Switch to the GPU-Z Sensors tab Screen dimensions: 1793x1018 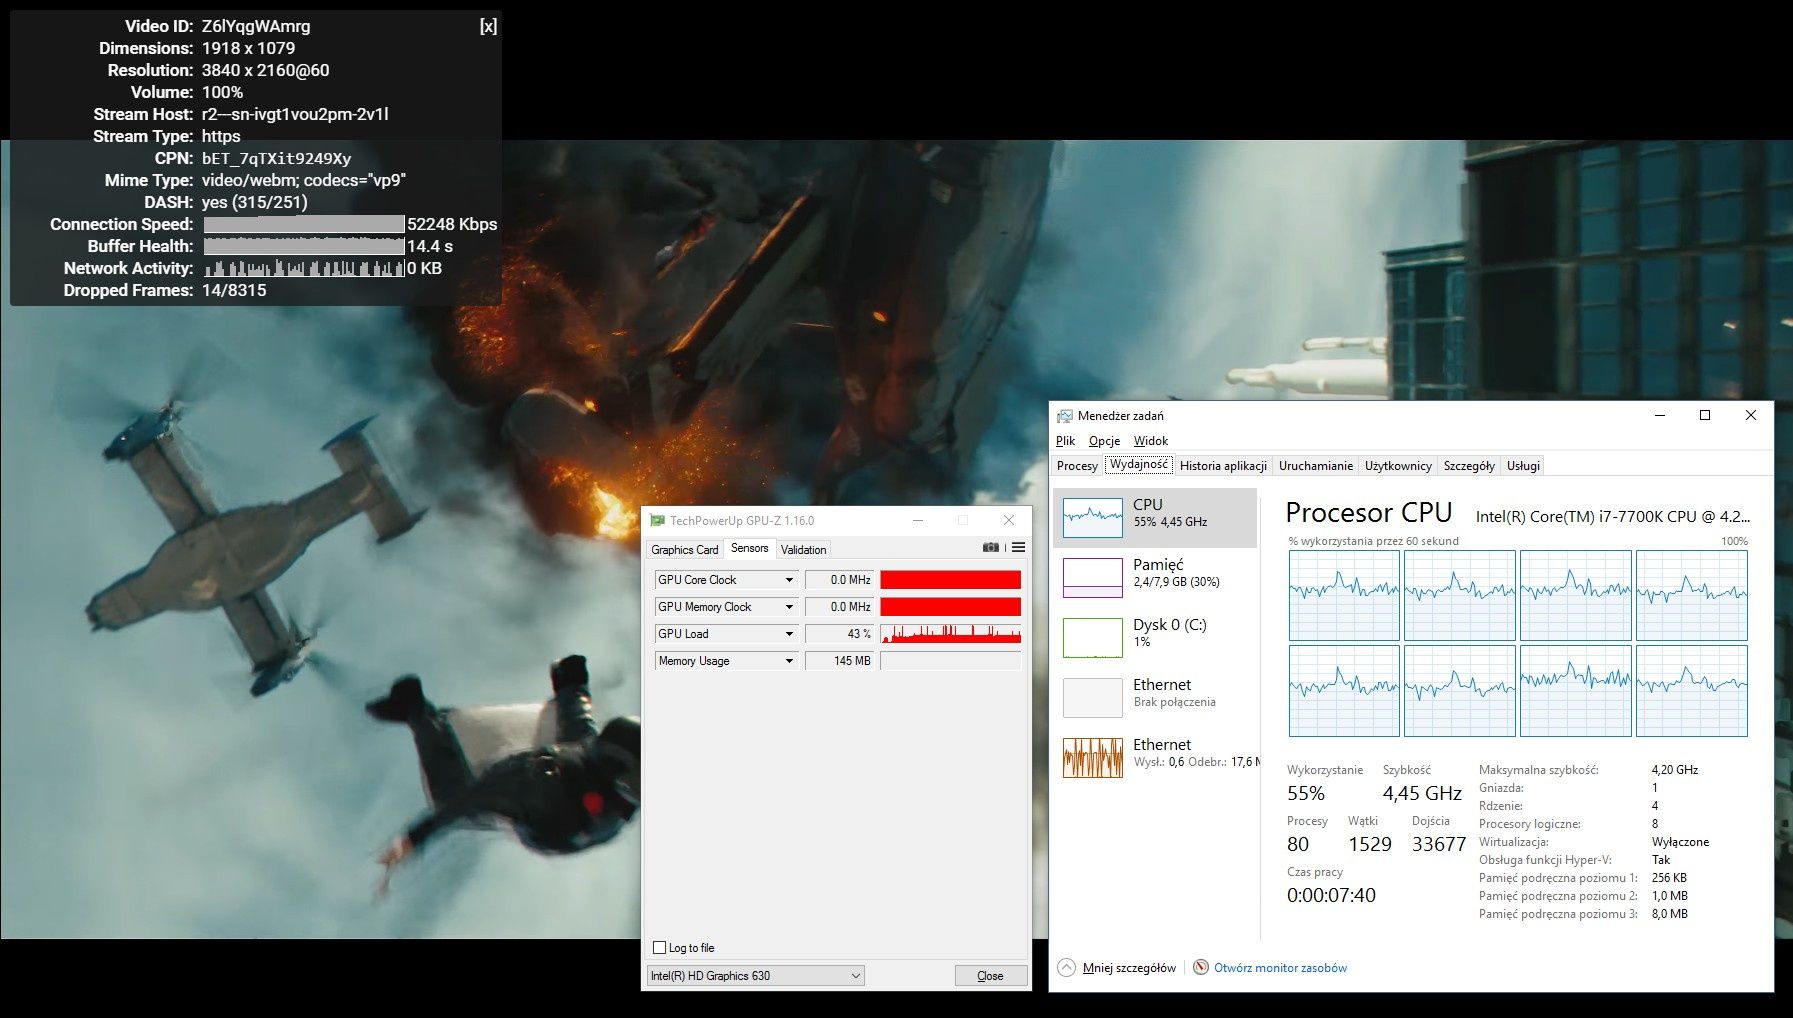[750, 548]
